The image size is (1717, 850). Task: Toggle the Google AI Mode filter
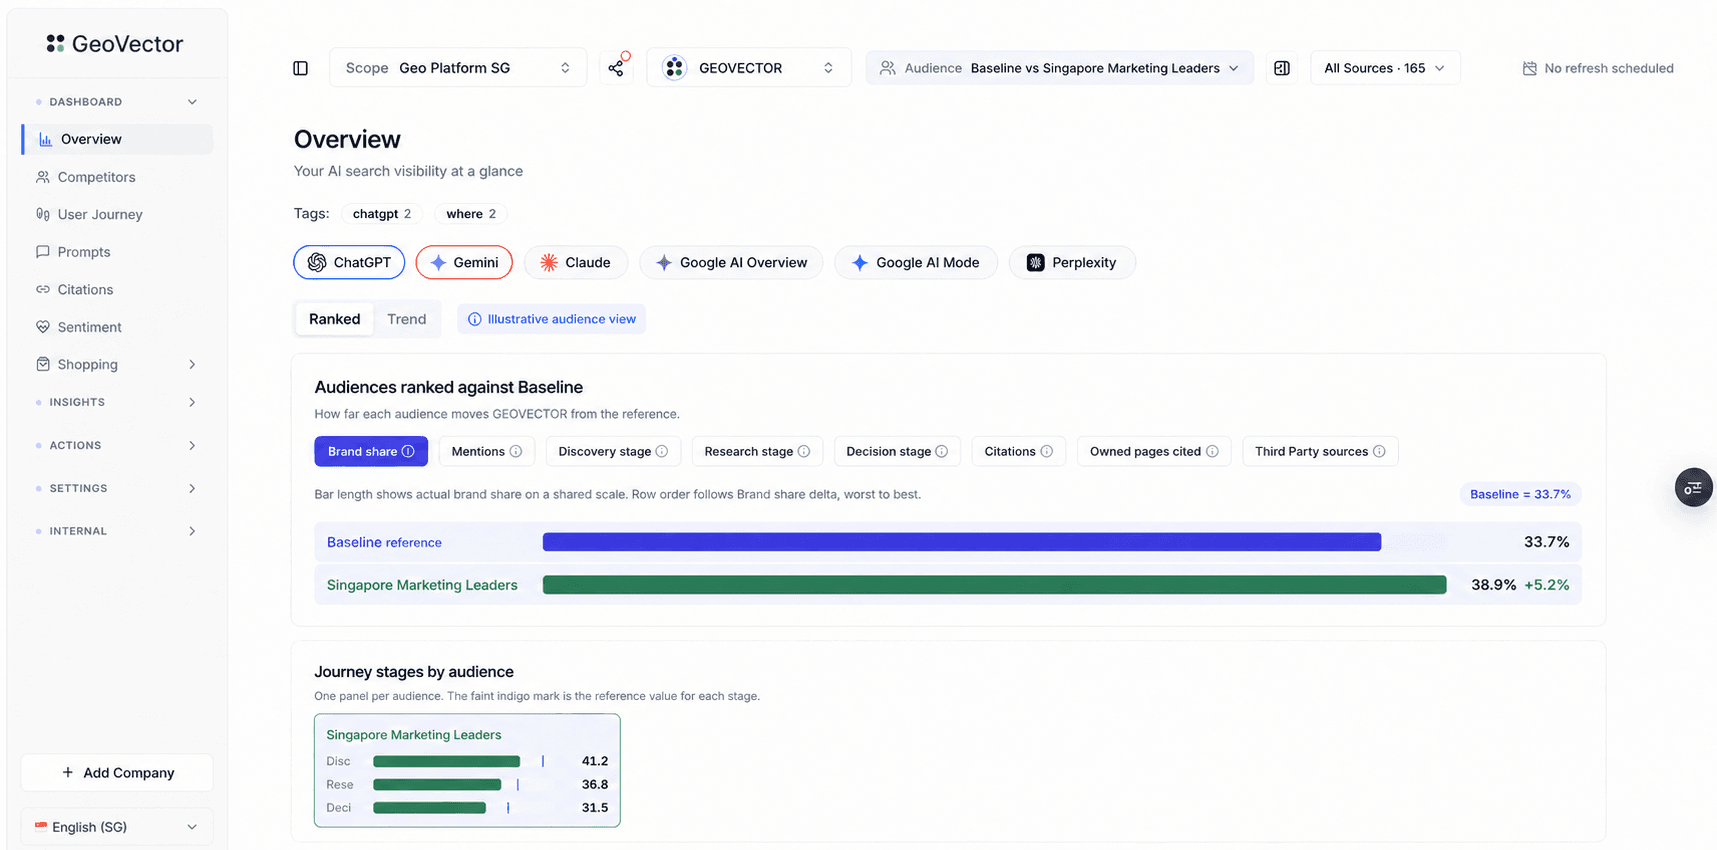click(916, 262)
